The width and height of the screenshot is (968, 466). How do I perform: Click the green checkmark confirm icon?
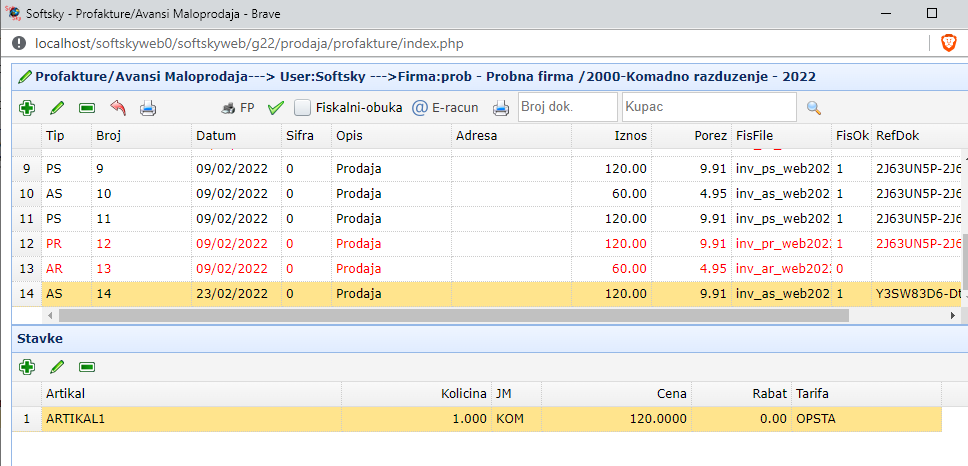tap(276, 108)
